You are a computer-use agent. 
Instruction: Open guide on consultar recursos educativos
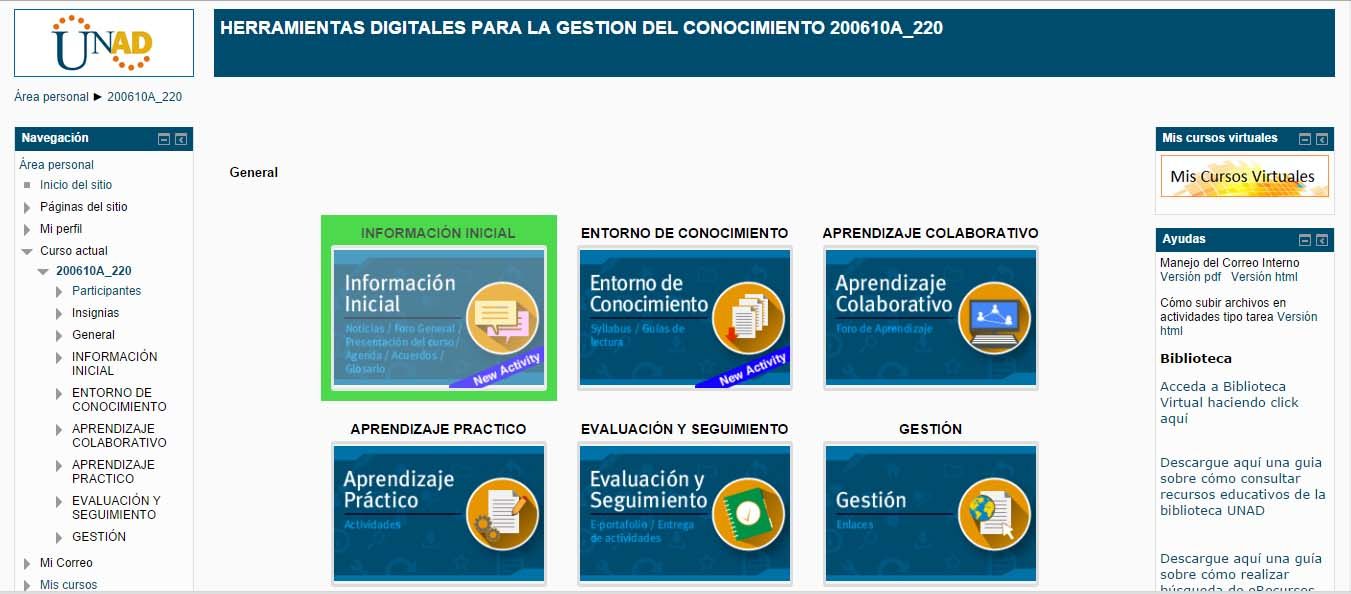[x=1243, y=487]
